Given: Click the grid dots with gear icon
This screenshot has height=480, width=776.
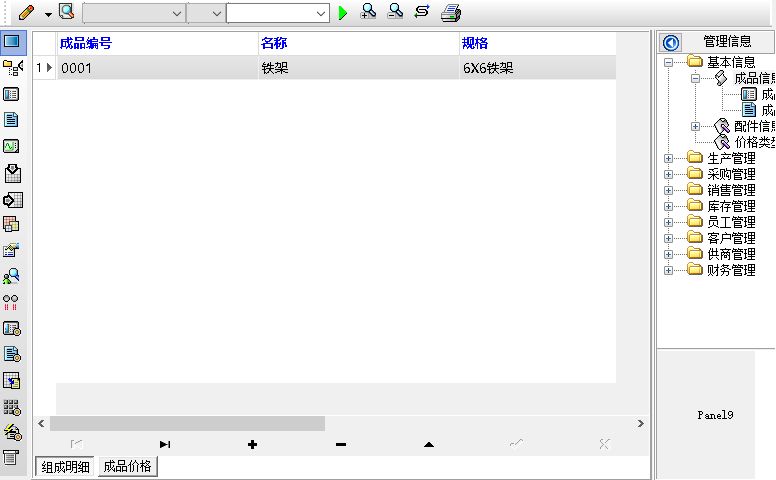Looking at the screenshot, I should (x=12, y=407).
